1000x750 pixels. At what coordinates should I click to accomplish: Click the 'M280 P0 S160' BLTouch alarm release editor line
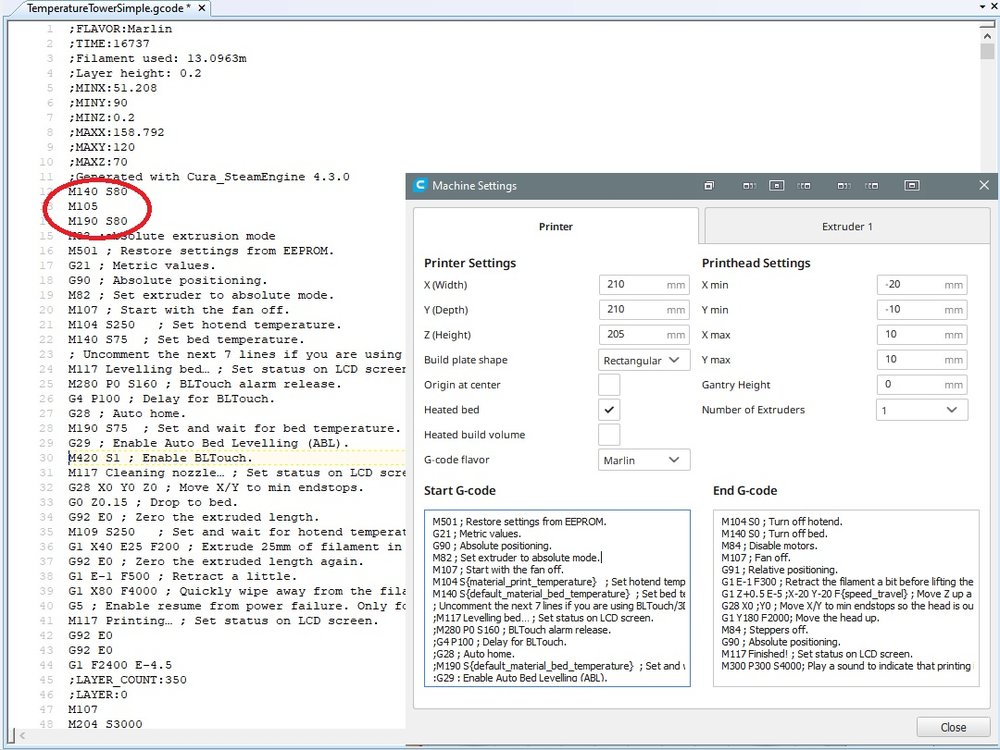[205, 384]
